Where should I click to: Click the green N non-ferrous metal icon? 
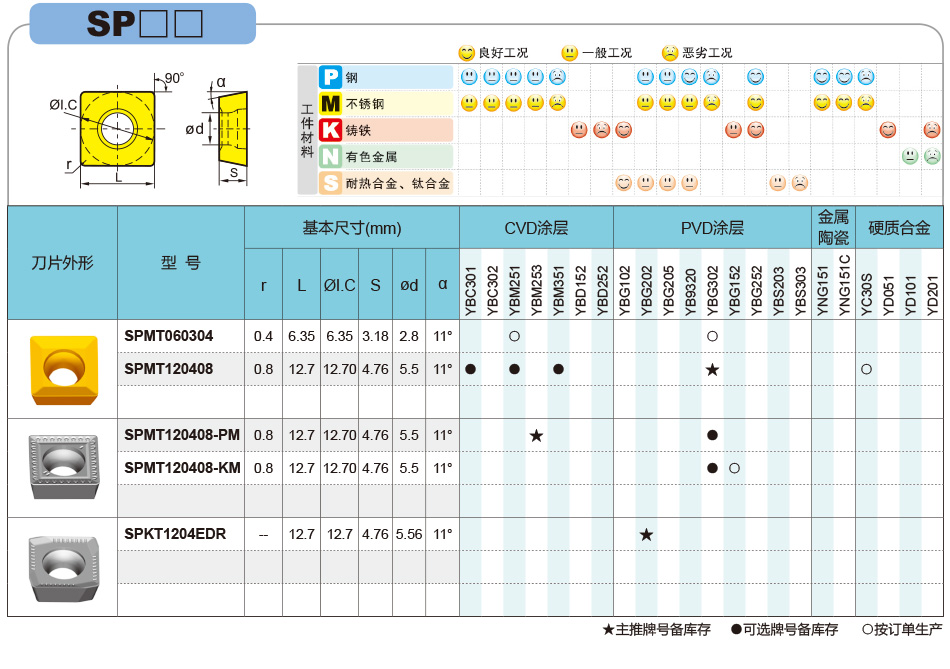(x=330, y=156)
